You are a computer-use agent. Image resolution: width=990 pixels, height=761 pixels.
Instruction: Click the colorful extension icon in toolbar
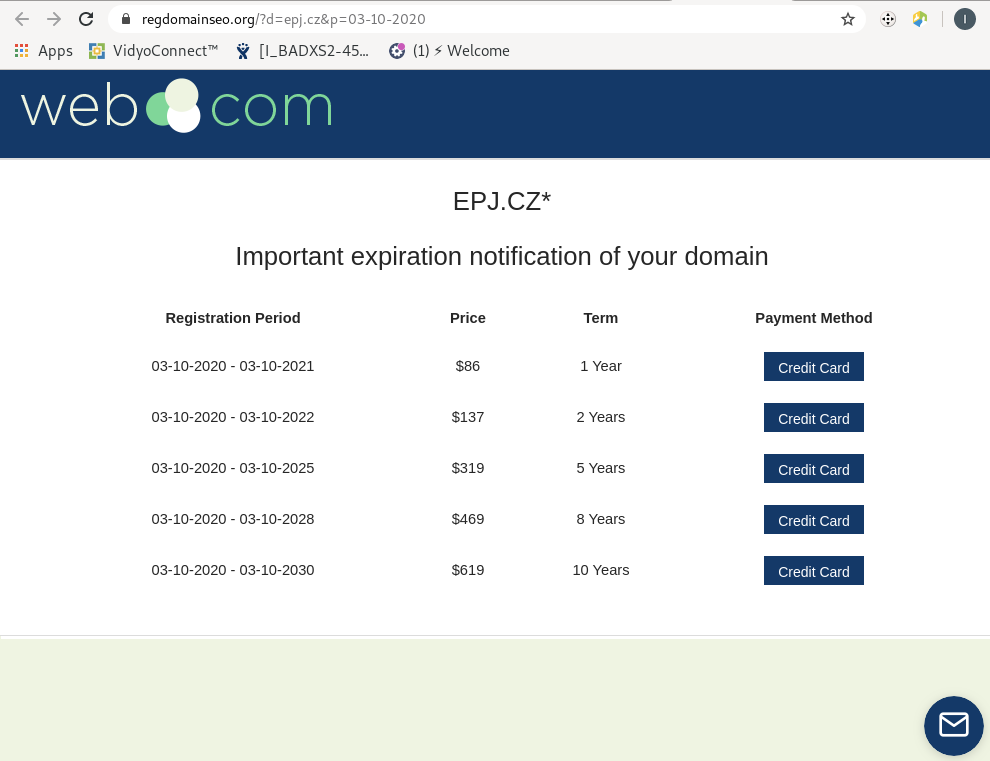[x=920, y=19]
